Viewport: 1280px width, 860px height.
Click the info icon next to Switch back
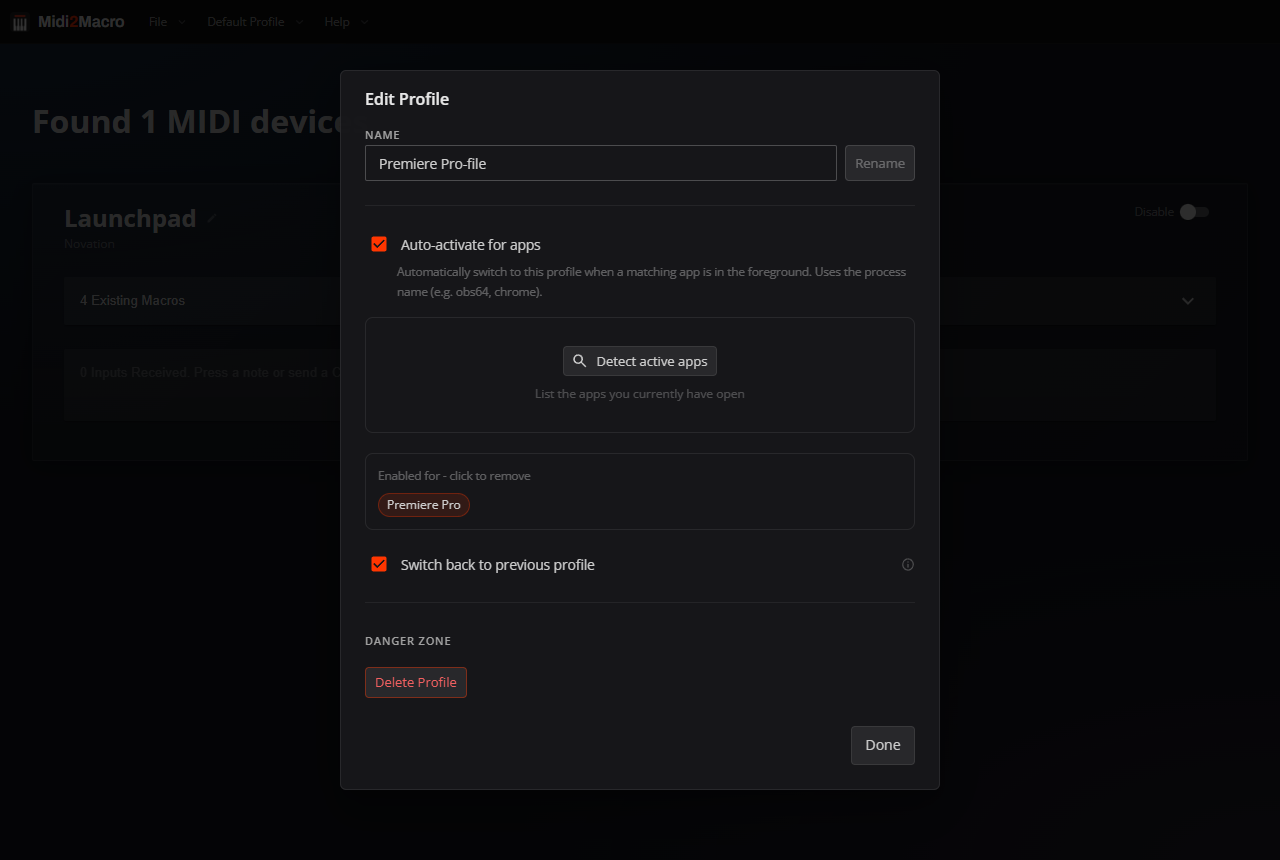pos(908,565)
